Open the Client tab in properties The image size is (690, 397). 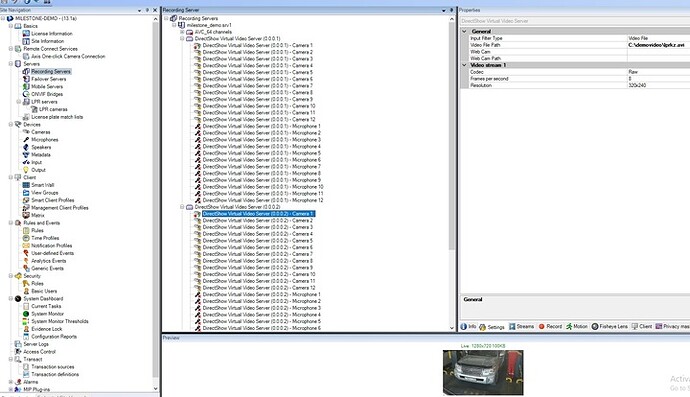tap(642, 327)
